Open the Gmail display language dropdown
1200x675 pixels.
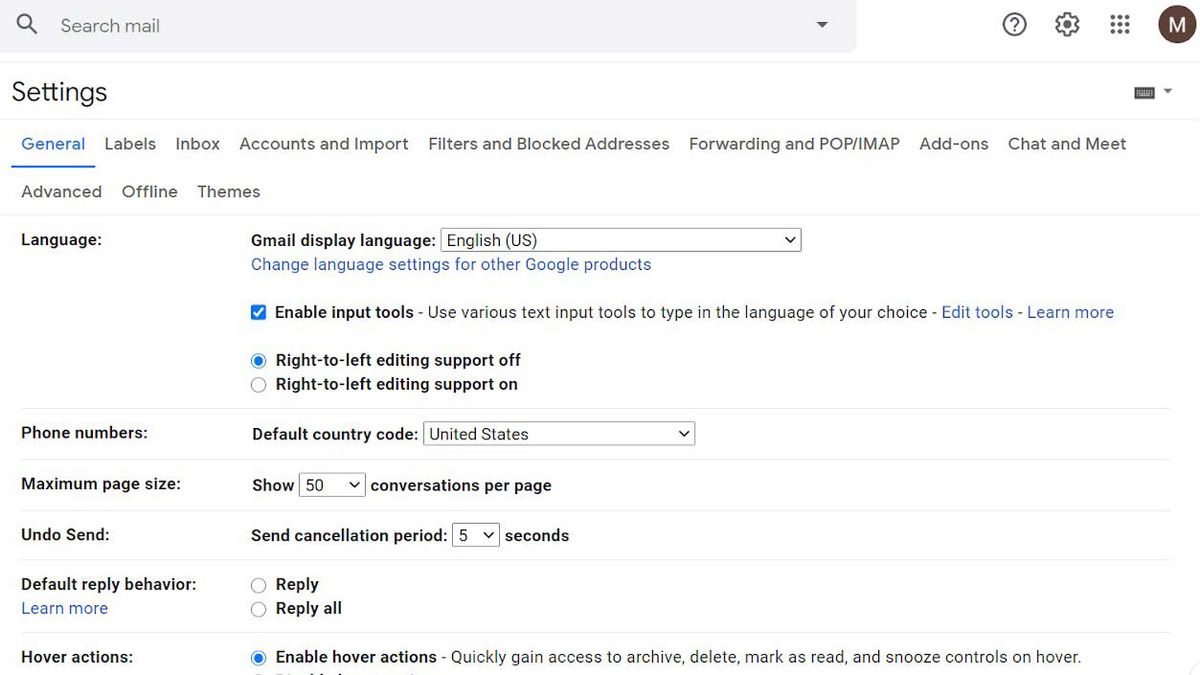point(620,239)
